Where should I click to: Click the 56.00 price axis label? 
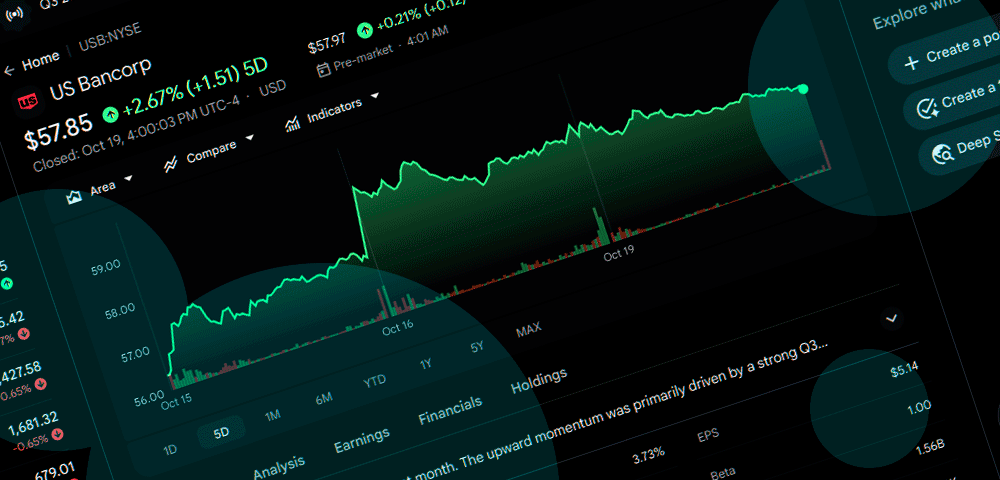click(x=148, y=398)
